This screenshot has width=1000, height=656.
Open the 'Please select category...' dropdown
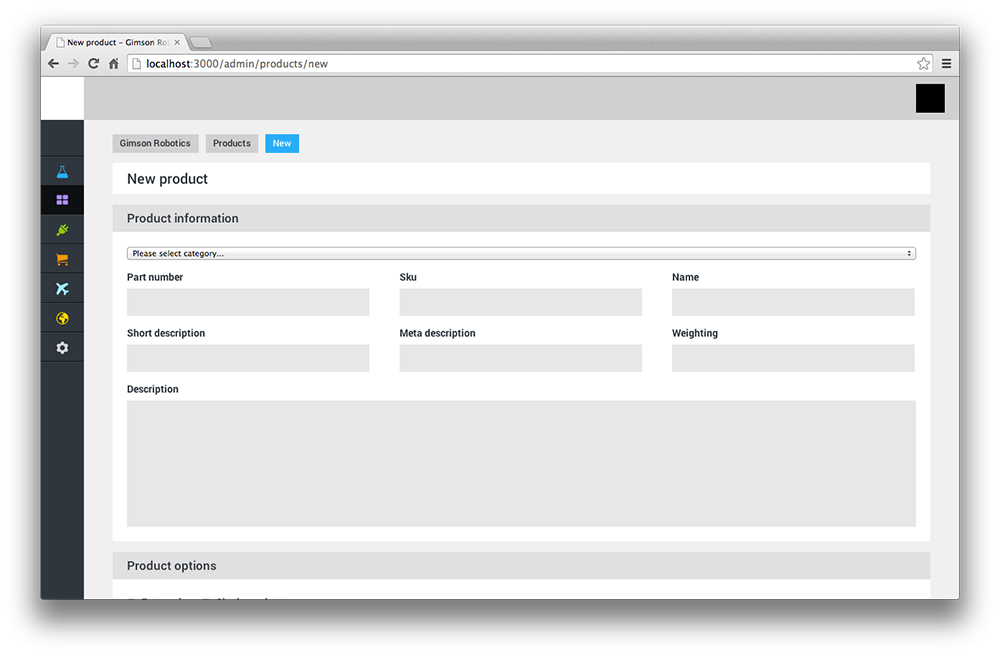521,253
